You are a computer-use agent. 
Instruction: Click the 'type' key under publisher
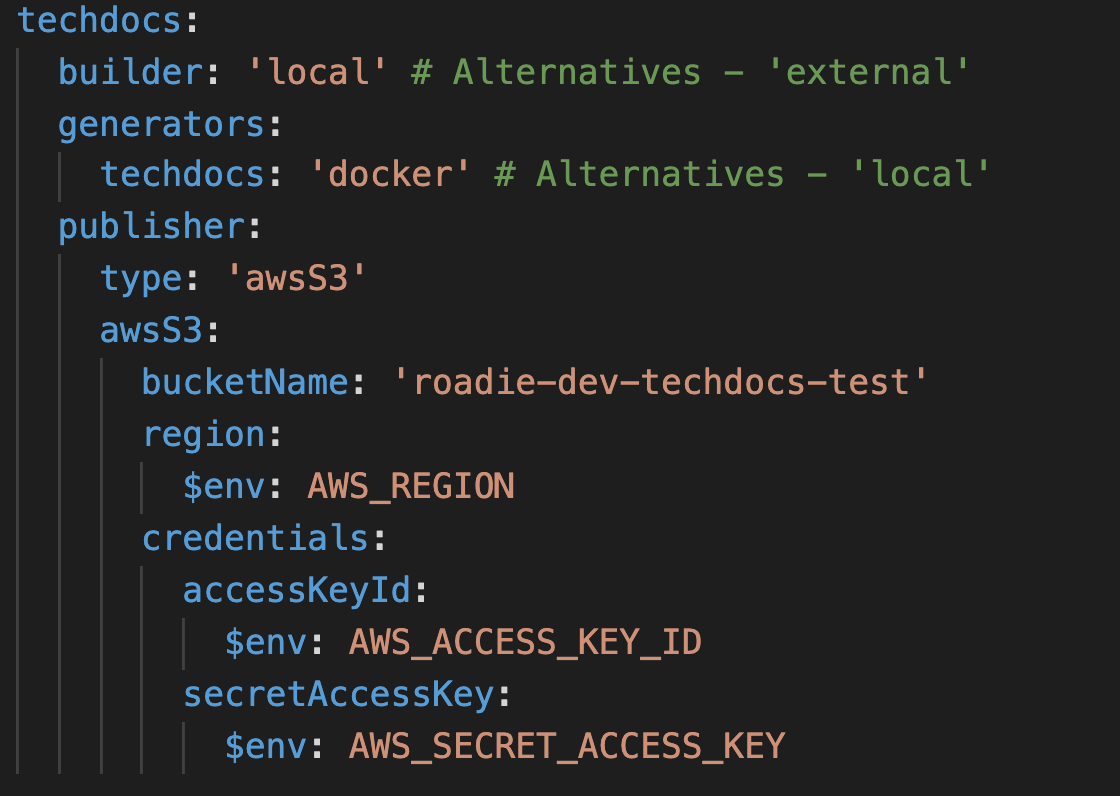140,279
